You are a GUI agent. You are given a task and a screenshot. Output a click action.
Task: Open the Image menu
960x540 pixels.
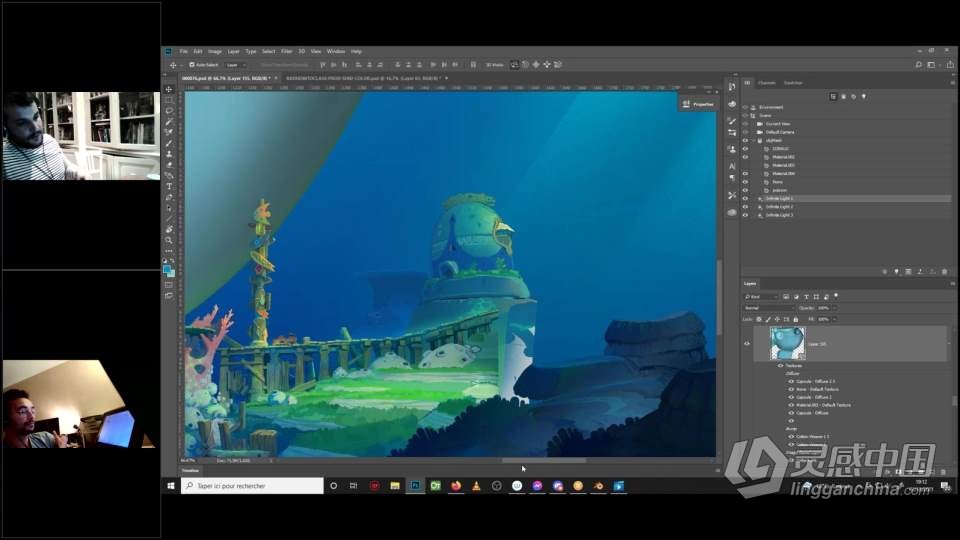tap(215, 51)
